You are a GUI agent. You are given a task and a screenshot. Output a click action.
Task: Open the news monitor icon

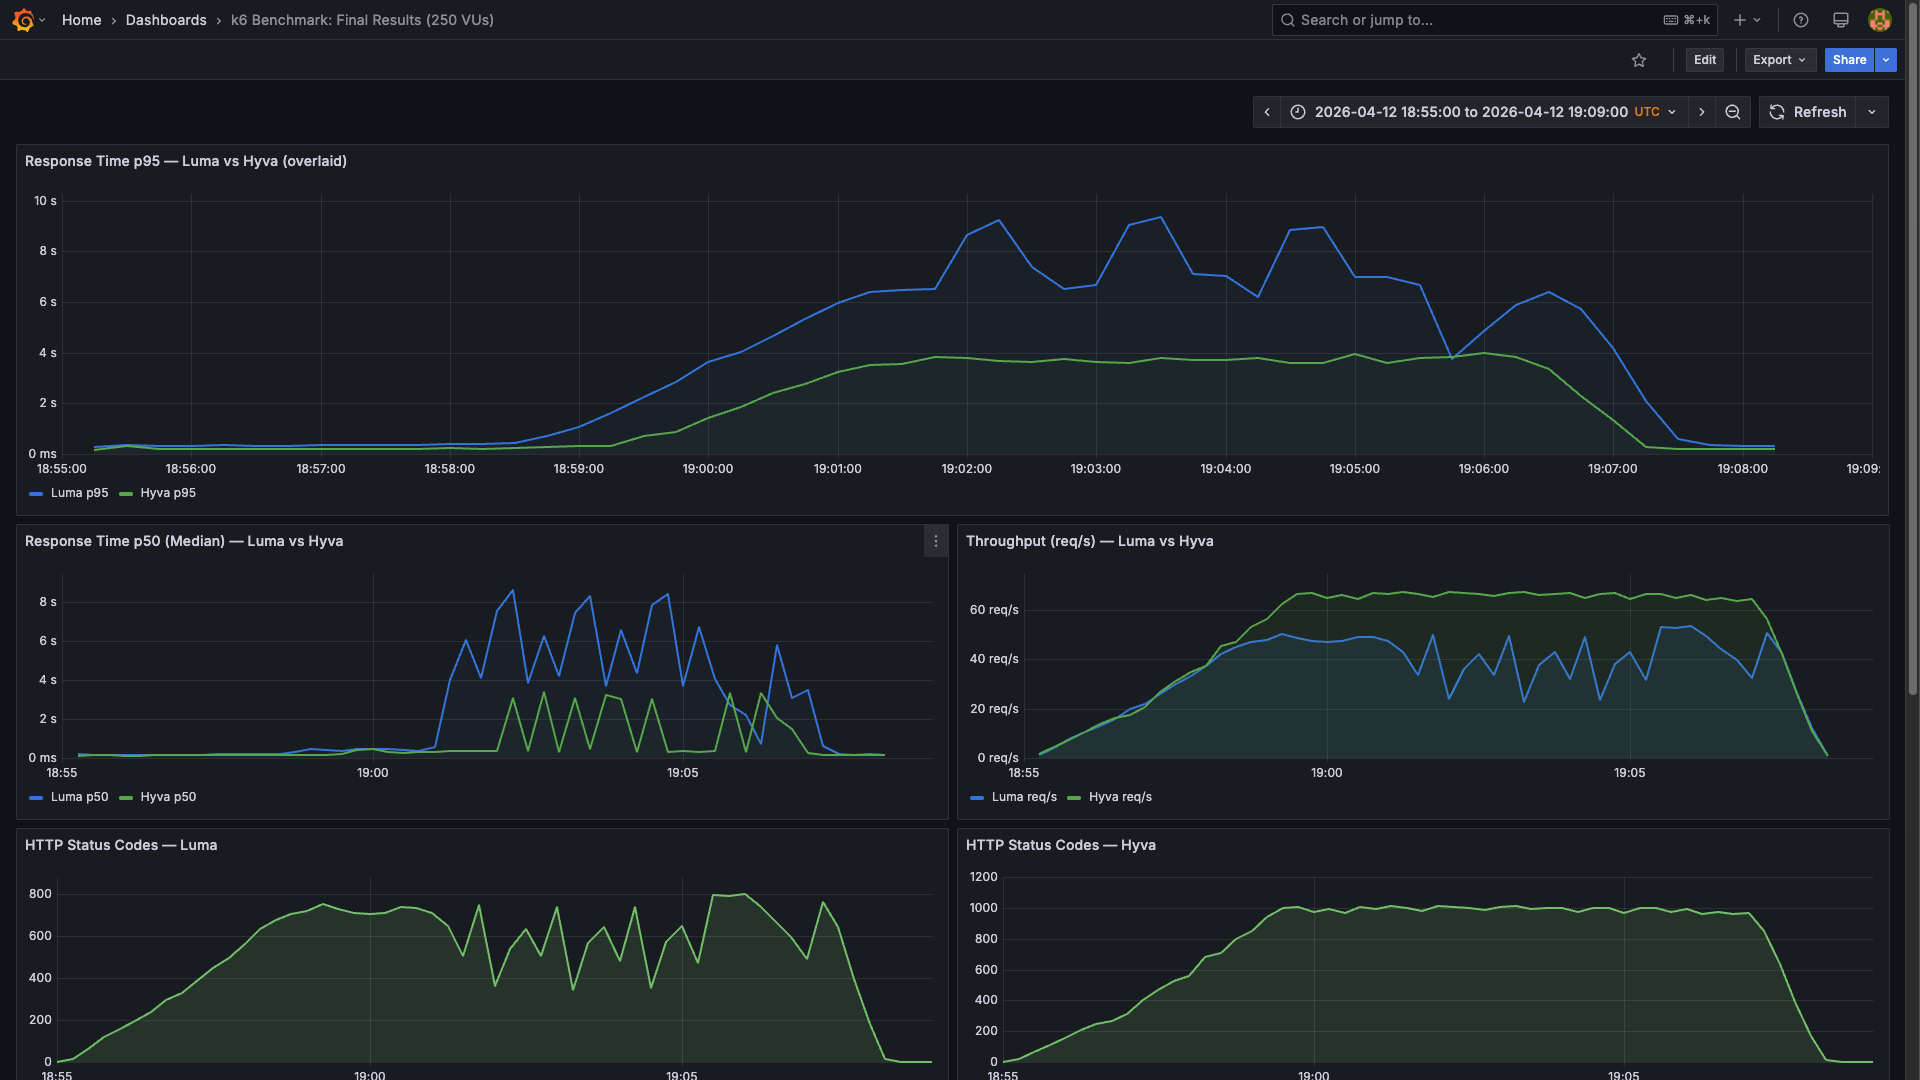pos(1840,20)
